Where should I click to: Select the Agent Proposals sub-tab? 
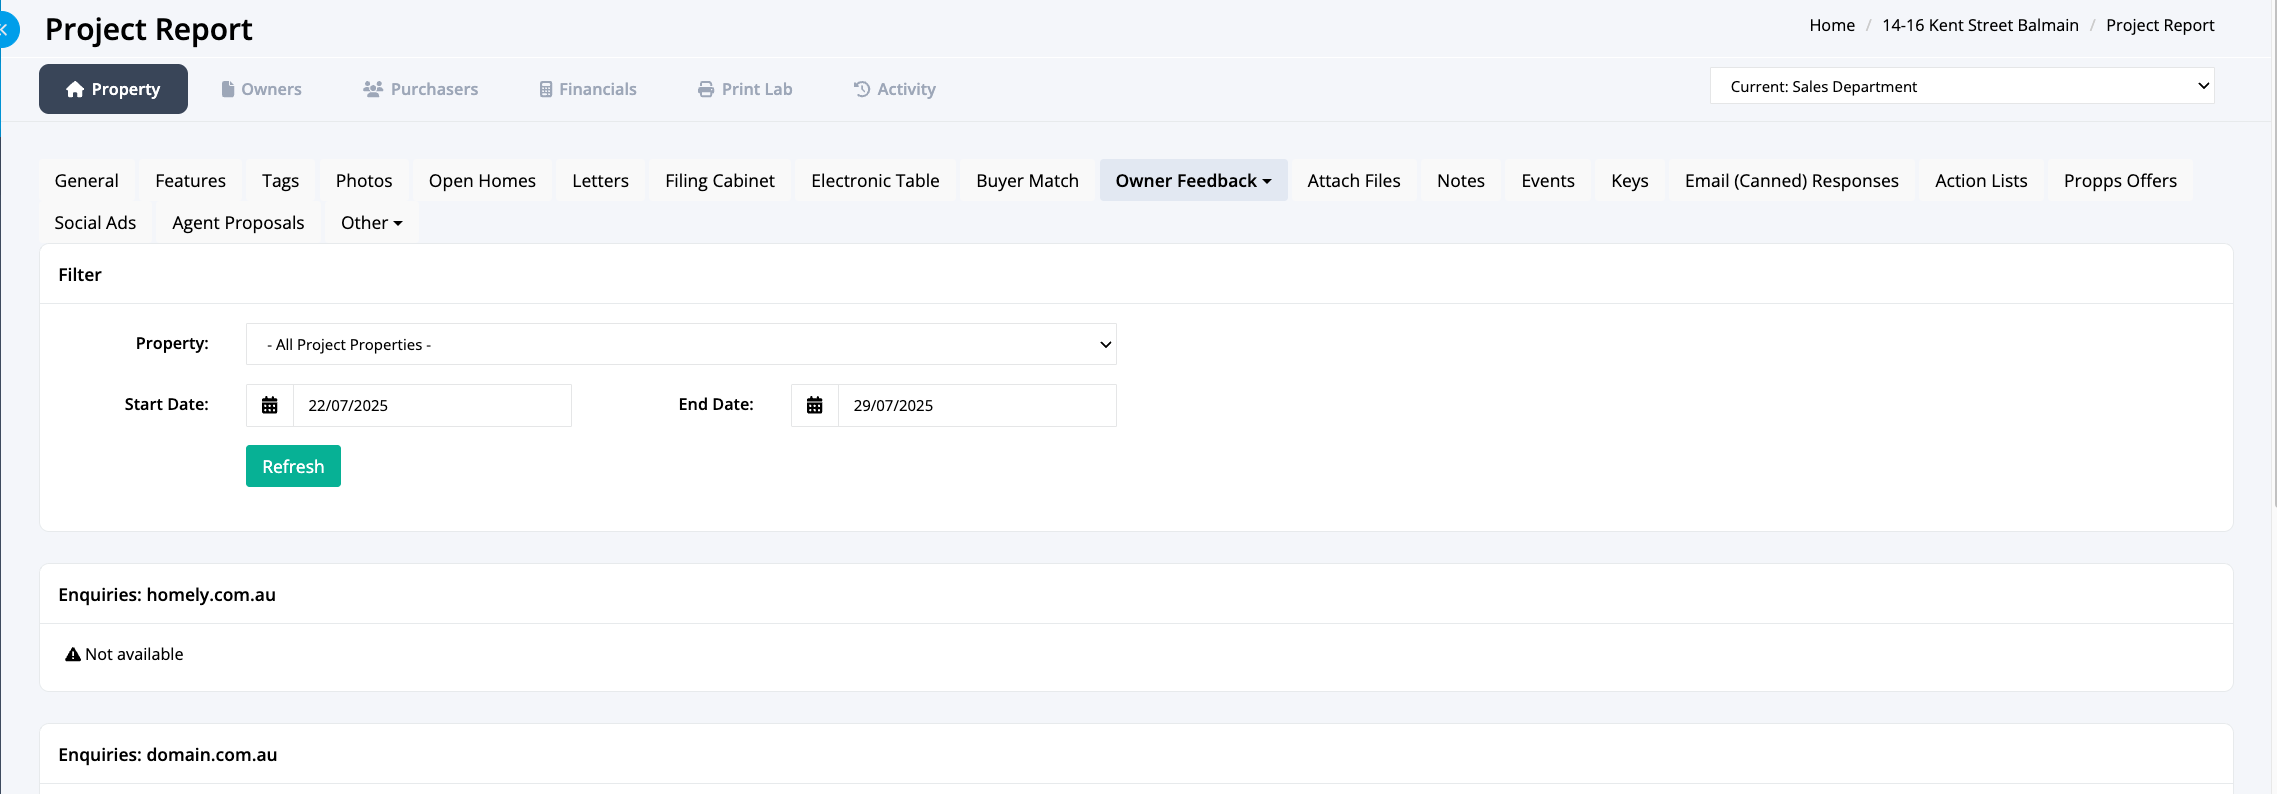(238, 222)
